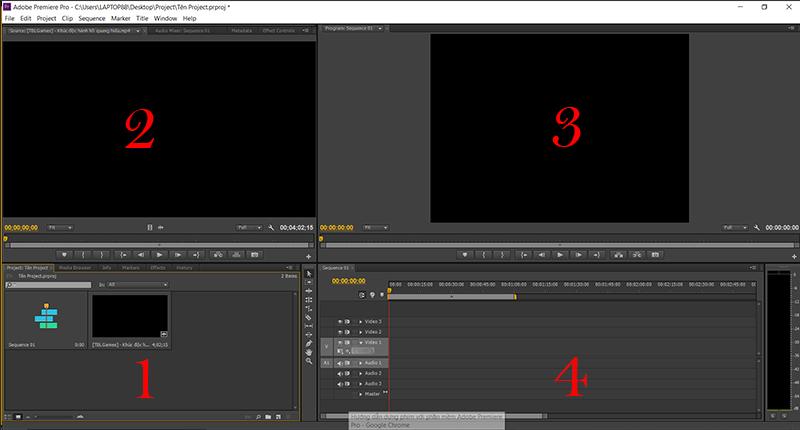Toggle A1 source track targeting
800x430 pixels.
click(327, 363)
